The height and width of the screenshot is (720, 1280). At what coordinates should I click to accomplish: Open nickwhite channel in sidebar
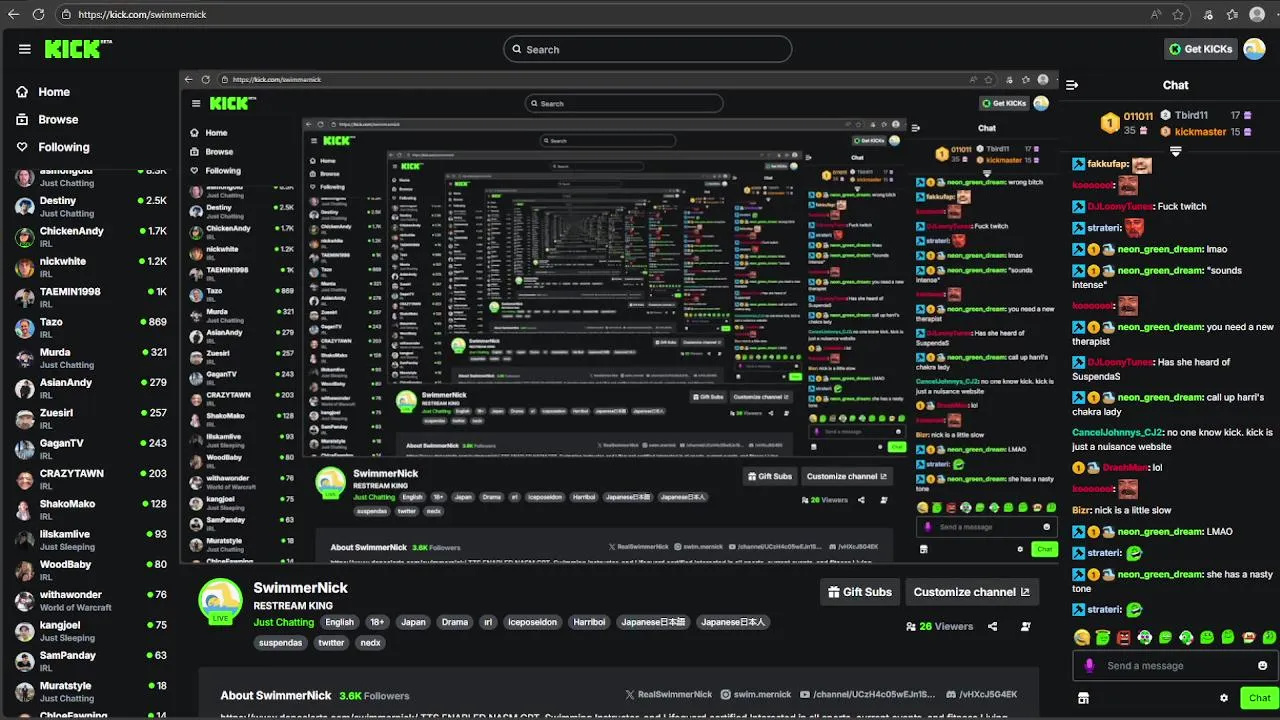(x=90, y=267)
